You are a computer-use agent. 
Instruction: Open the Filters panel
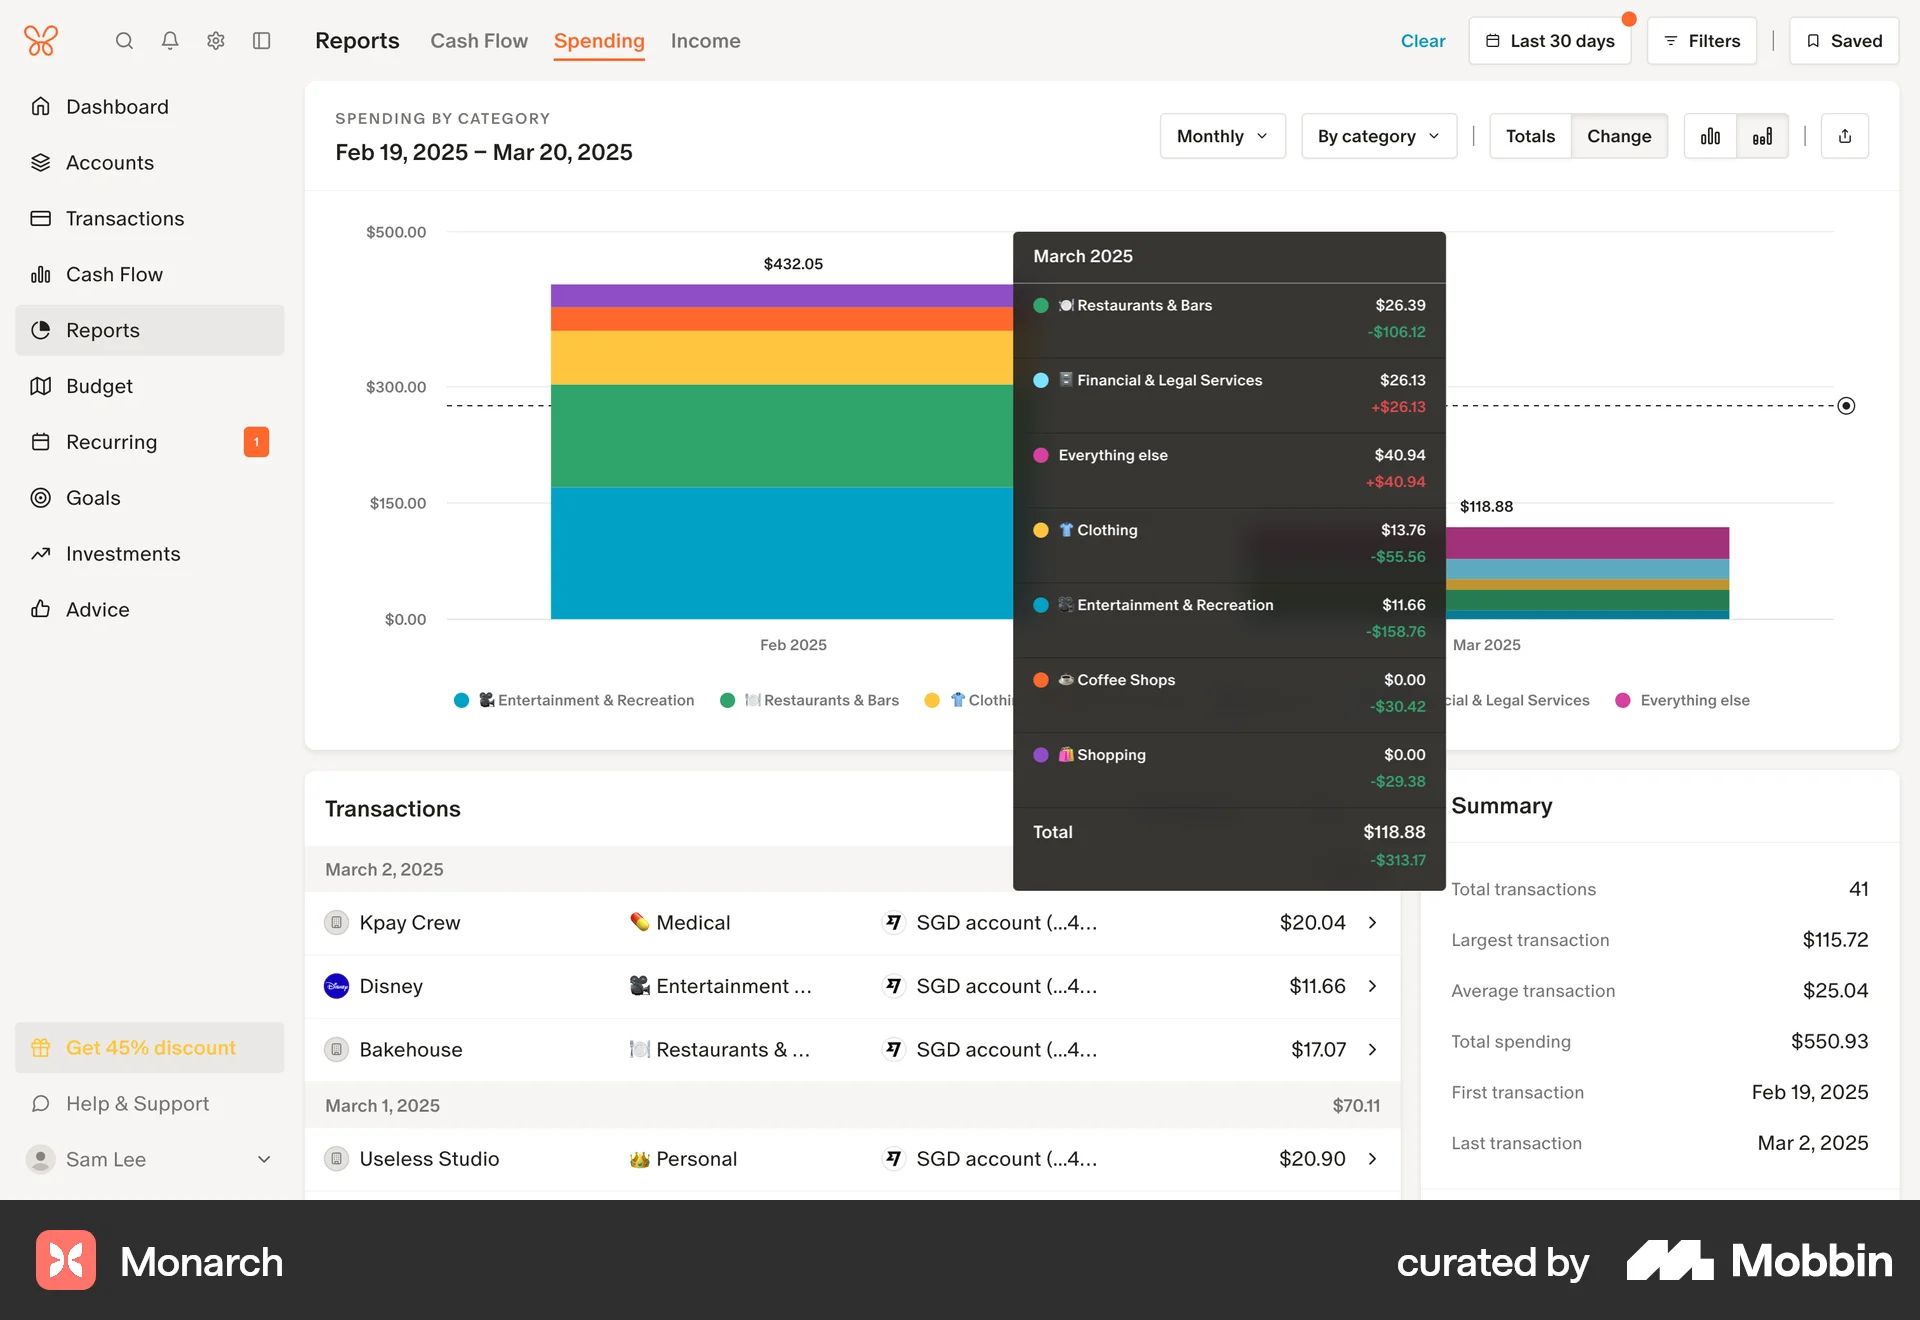click(x=1701, y=41)
